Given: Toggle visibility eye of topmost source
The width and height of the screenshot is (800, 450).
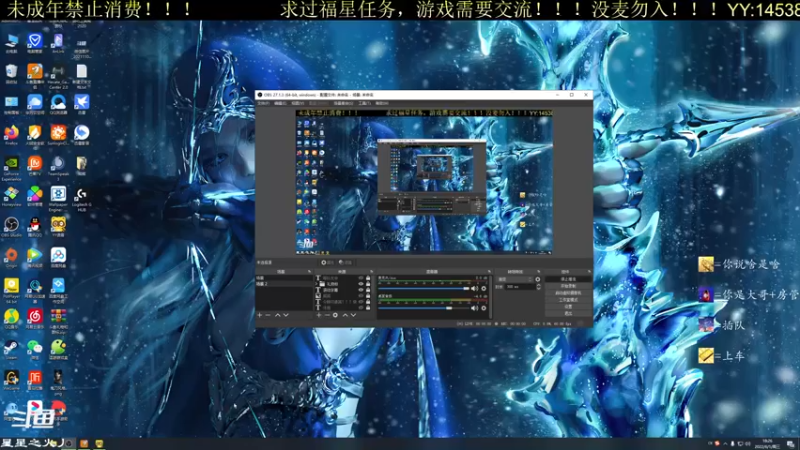Looking at the screenshot, I should click(361, 278).
